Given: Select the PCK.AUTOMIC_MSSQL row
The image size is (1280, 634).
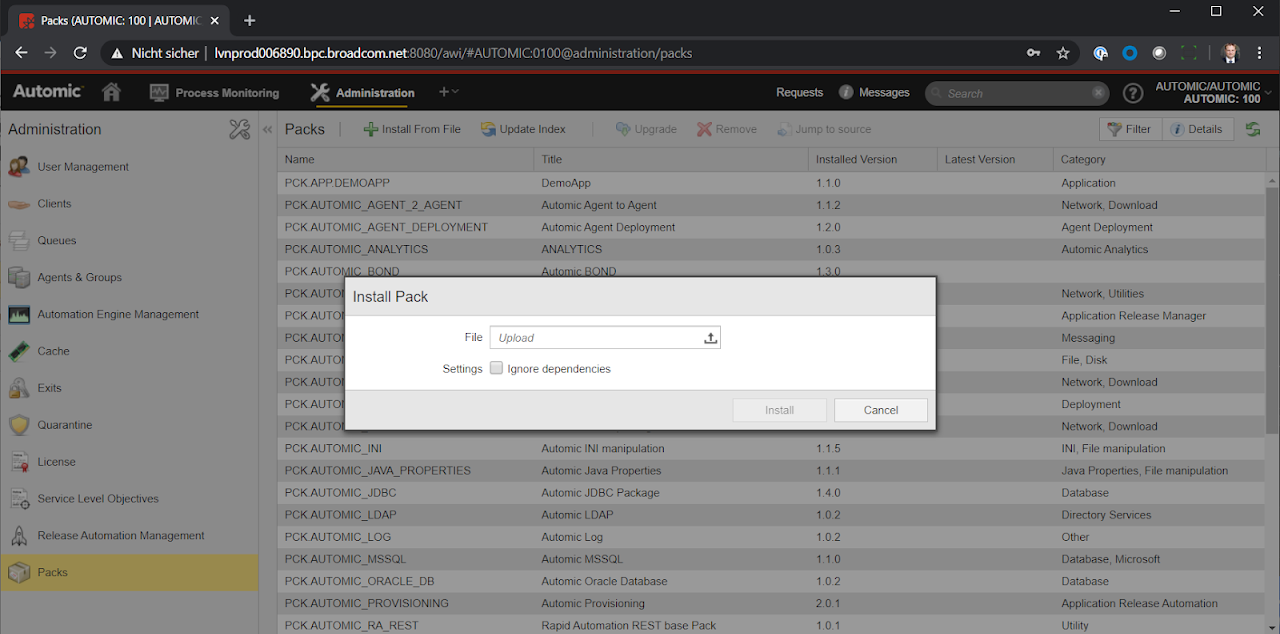Looking at the screenshot, I should pos(772,559).
